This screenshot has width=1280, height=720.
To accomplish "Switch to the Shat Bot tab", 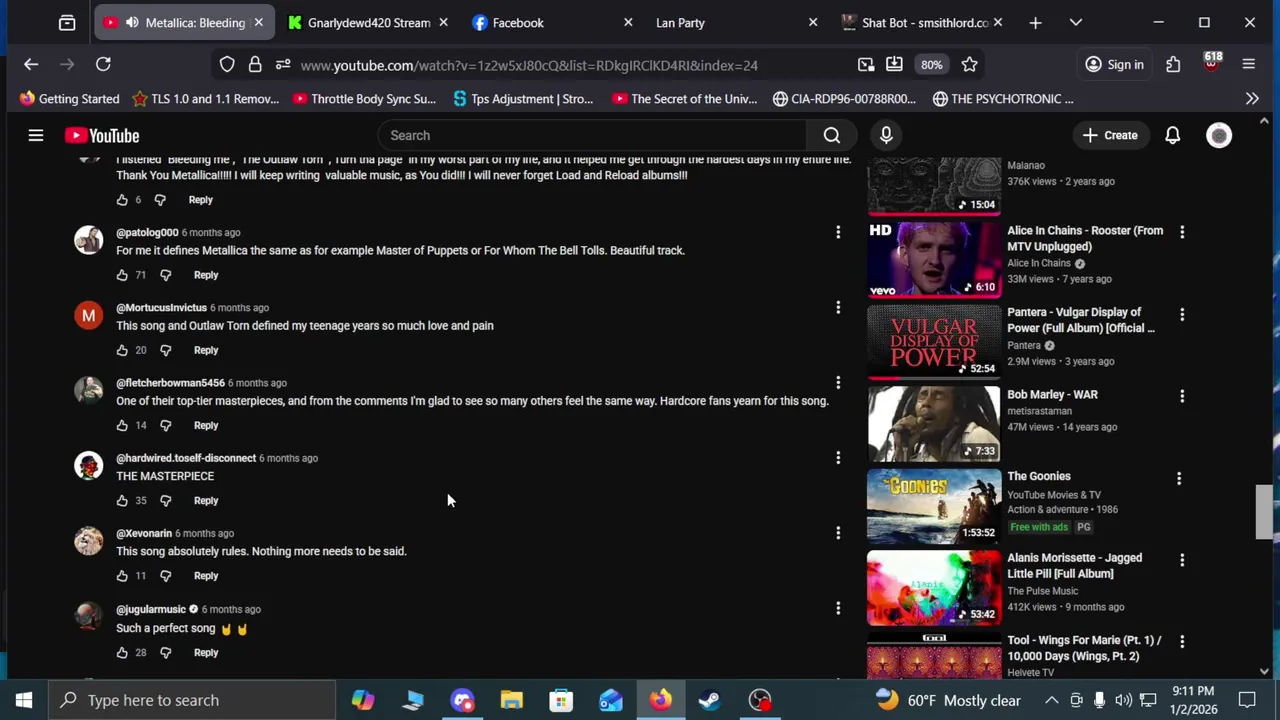I will click(921, 22).
